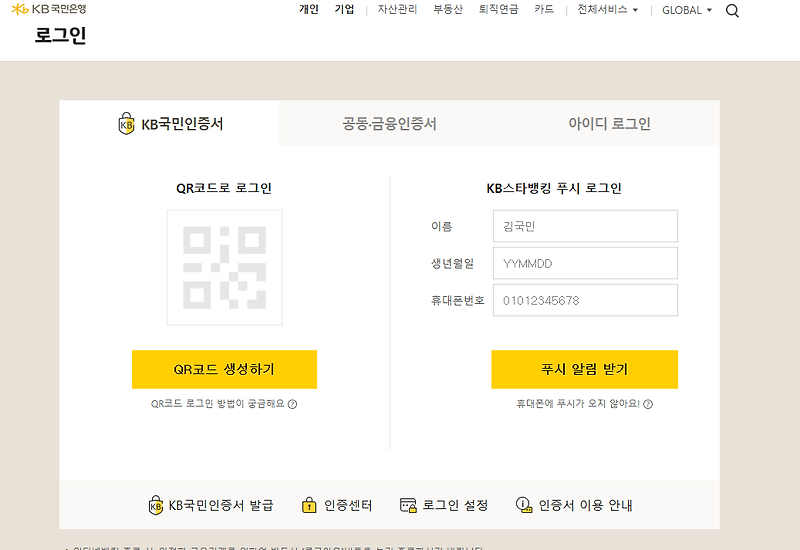
Task: Click the 인증센터 lock icon
Action: point(309,505)
